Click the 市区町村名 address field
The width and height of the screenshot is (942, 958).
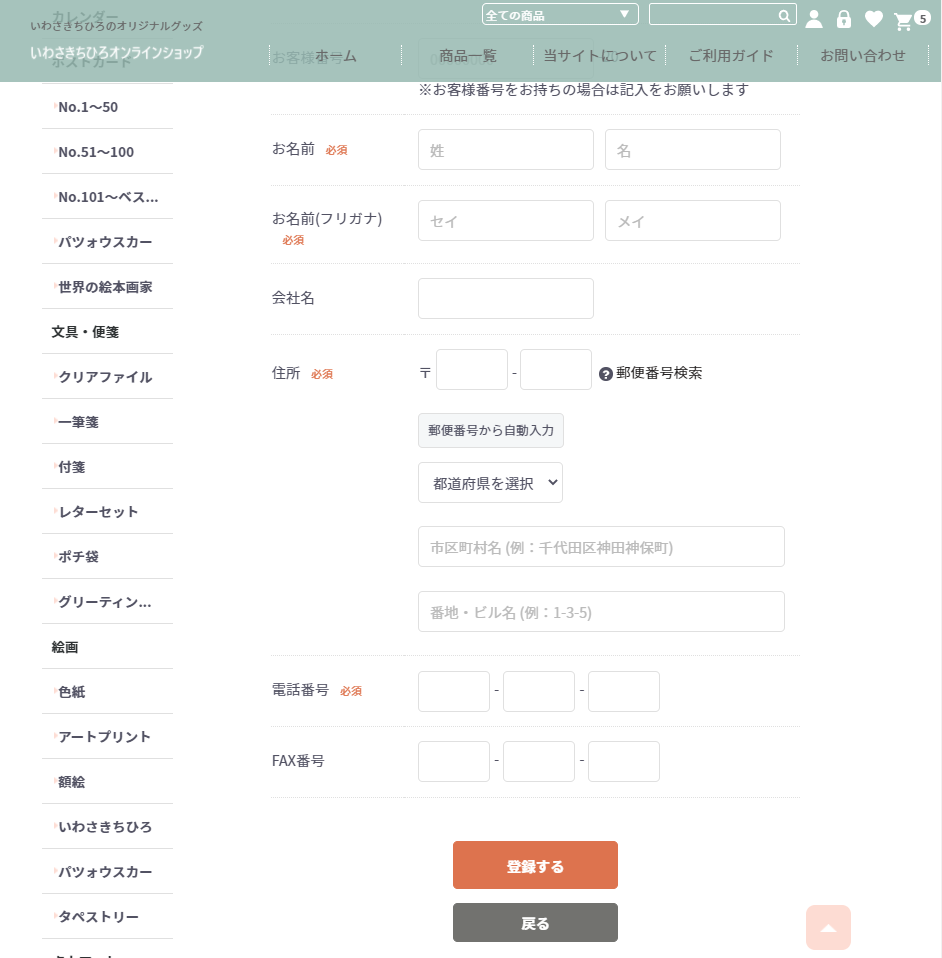601,547
